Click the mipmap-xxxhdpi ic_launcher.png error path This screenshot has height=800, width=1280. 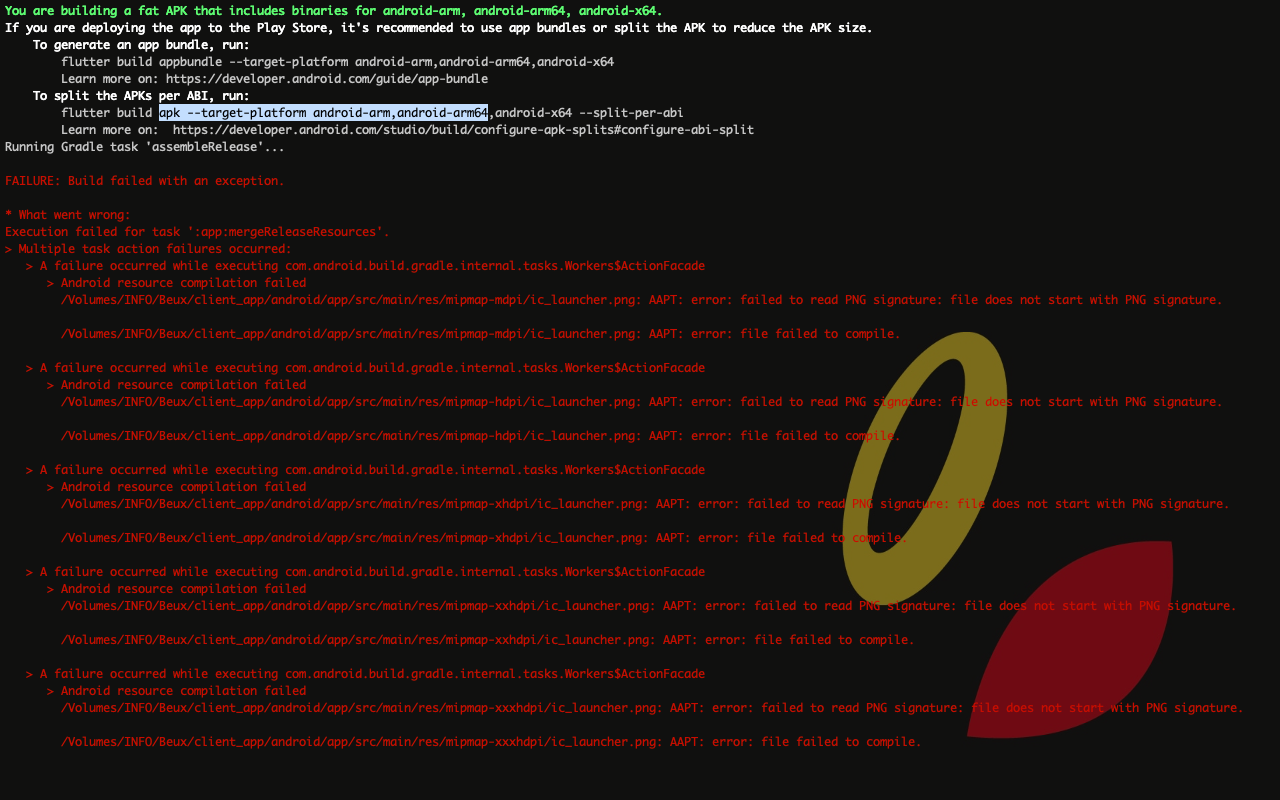tap(650, 707)
